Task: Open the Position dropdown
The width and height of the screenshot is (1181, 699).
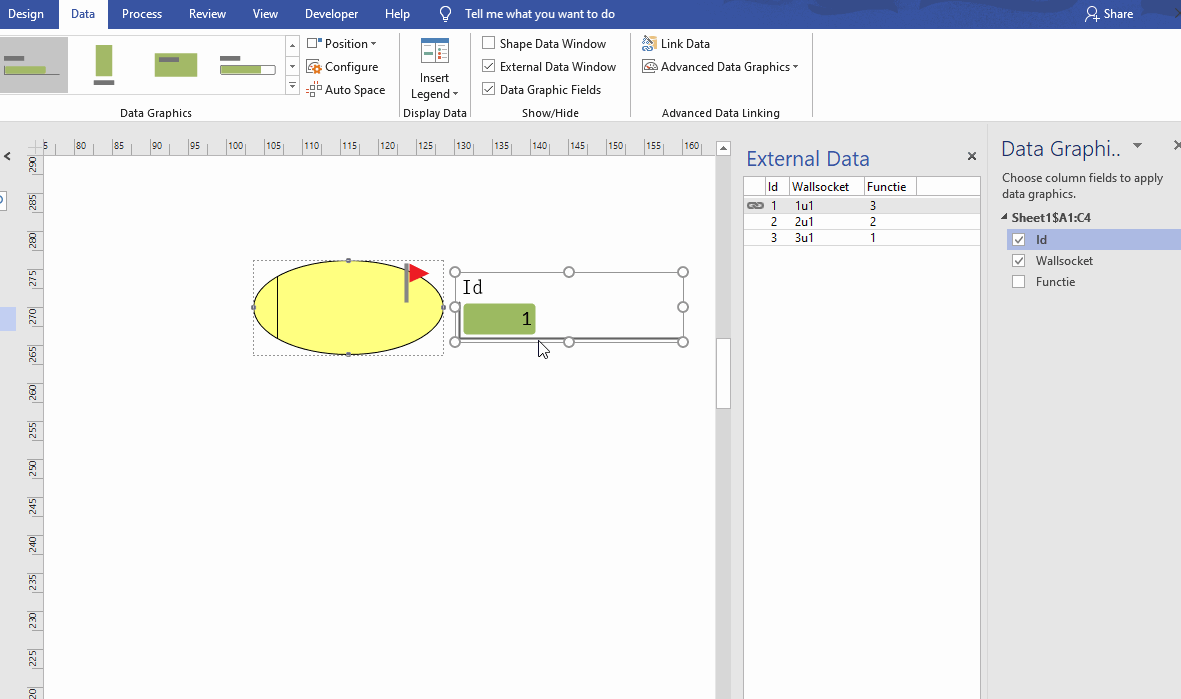Action: (342, 44)
